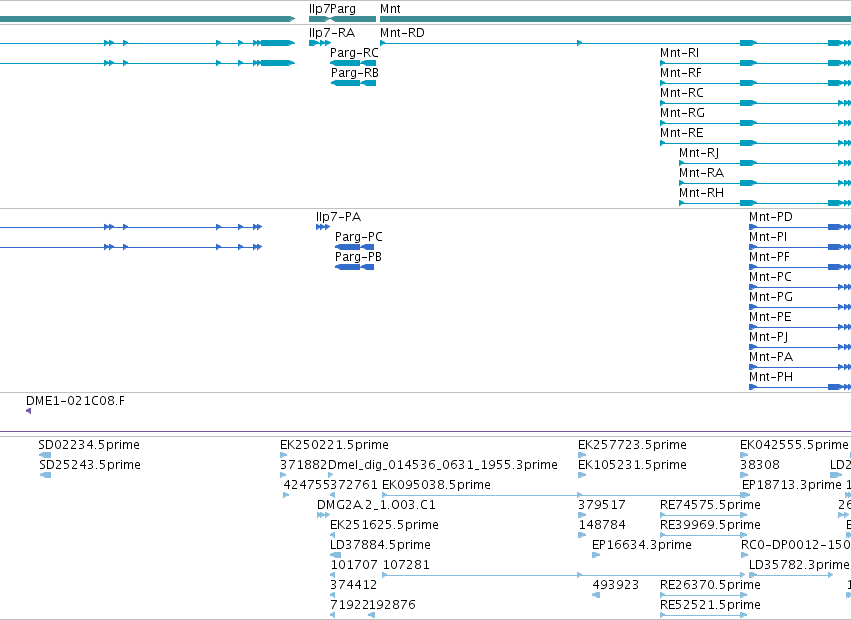Open the RE26370.5prime EST label

tap(710, 586)
